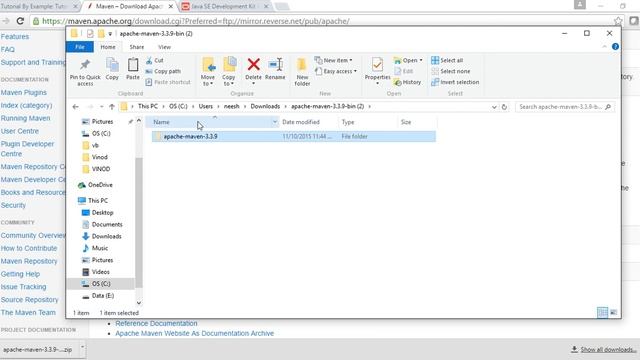Open Explorer help icon

coord(616,47)
